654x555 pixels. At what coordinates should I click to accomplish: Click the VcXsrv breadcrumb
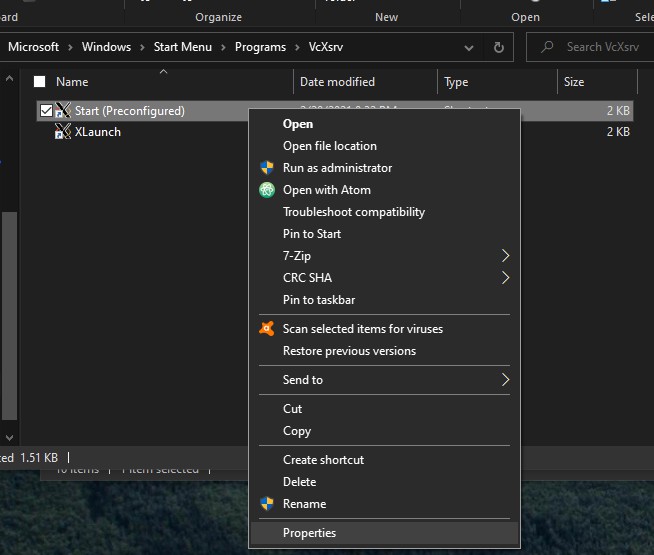[326, 47]
